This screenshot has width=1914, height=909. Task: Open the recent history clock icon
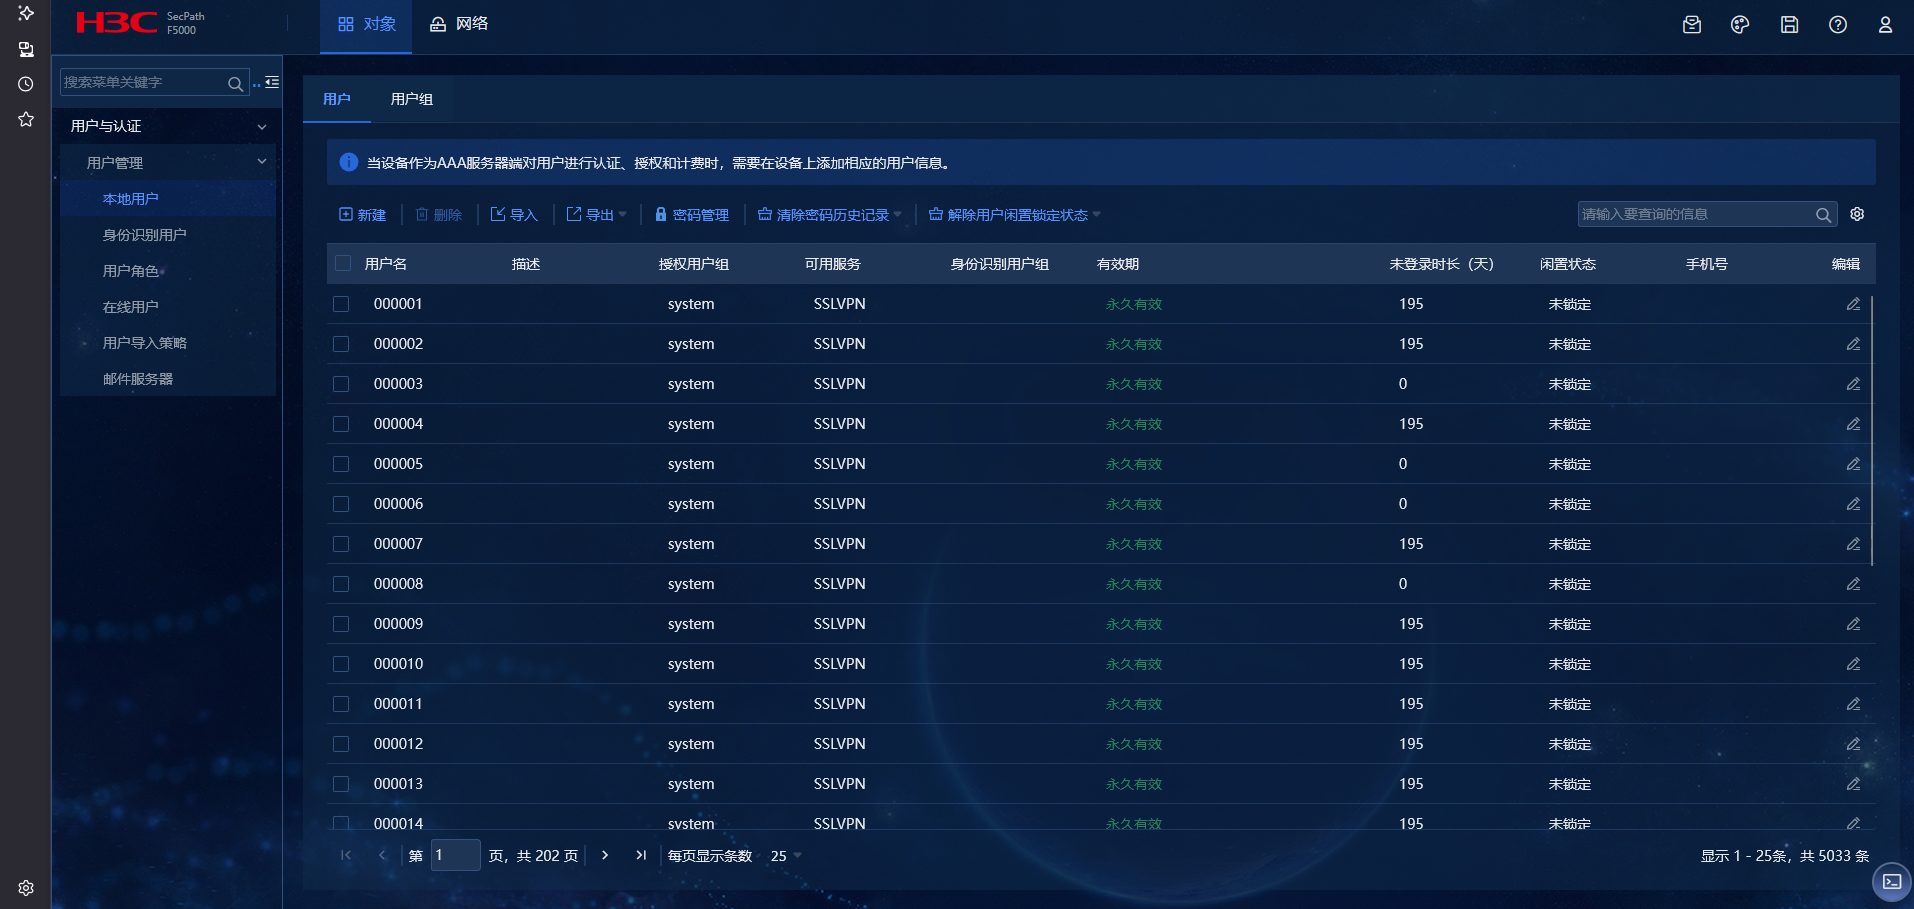click(x=26, y=84)
